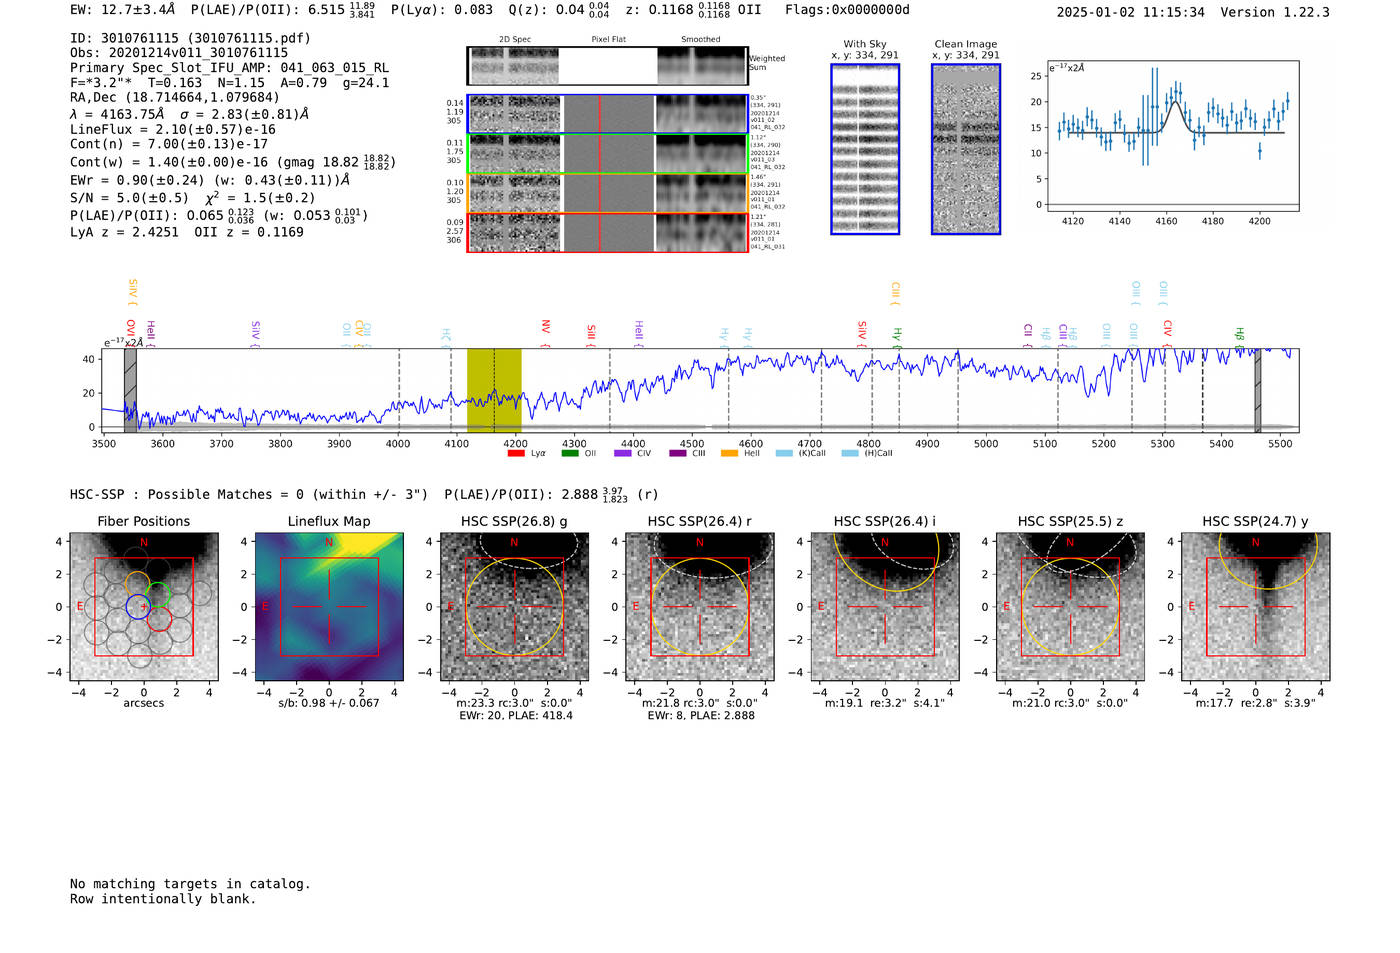1400x953 pixels.
Task: Select the orange-bordered 2D spectrum row
Action: coord(607,193)
